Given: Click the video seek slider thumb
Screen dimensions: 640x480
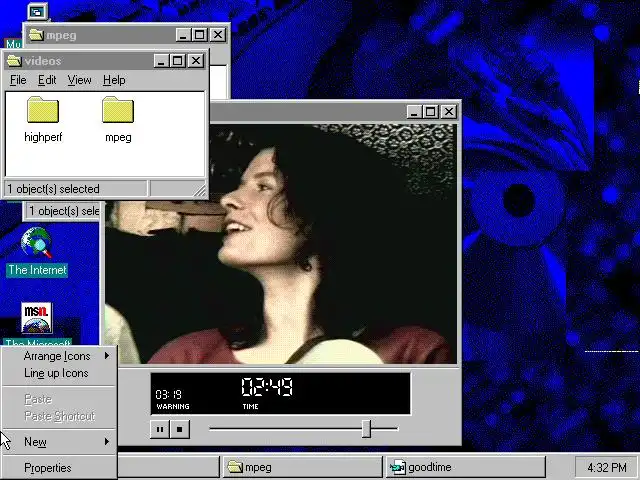Looking at the screenshot, I should coord(366,429).
